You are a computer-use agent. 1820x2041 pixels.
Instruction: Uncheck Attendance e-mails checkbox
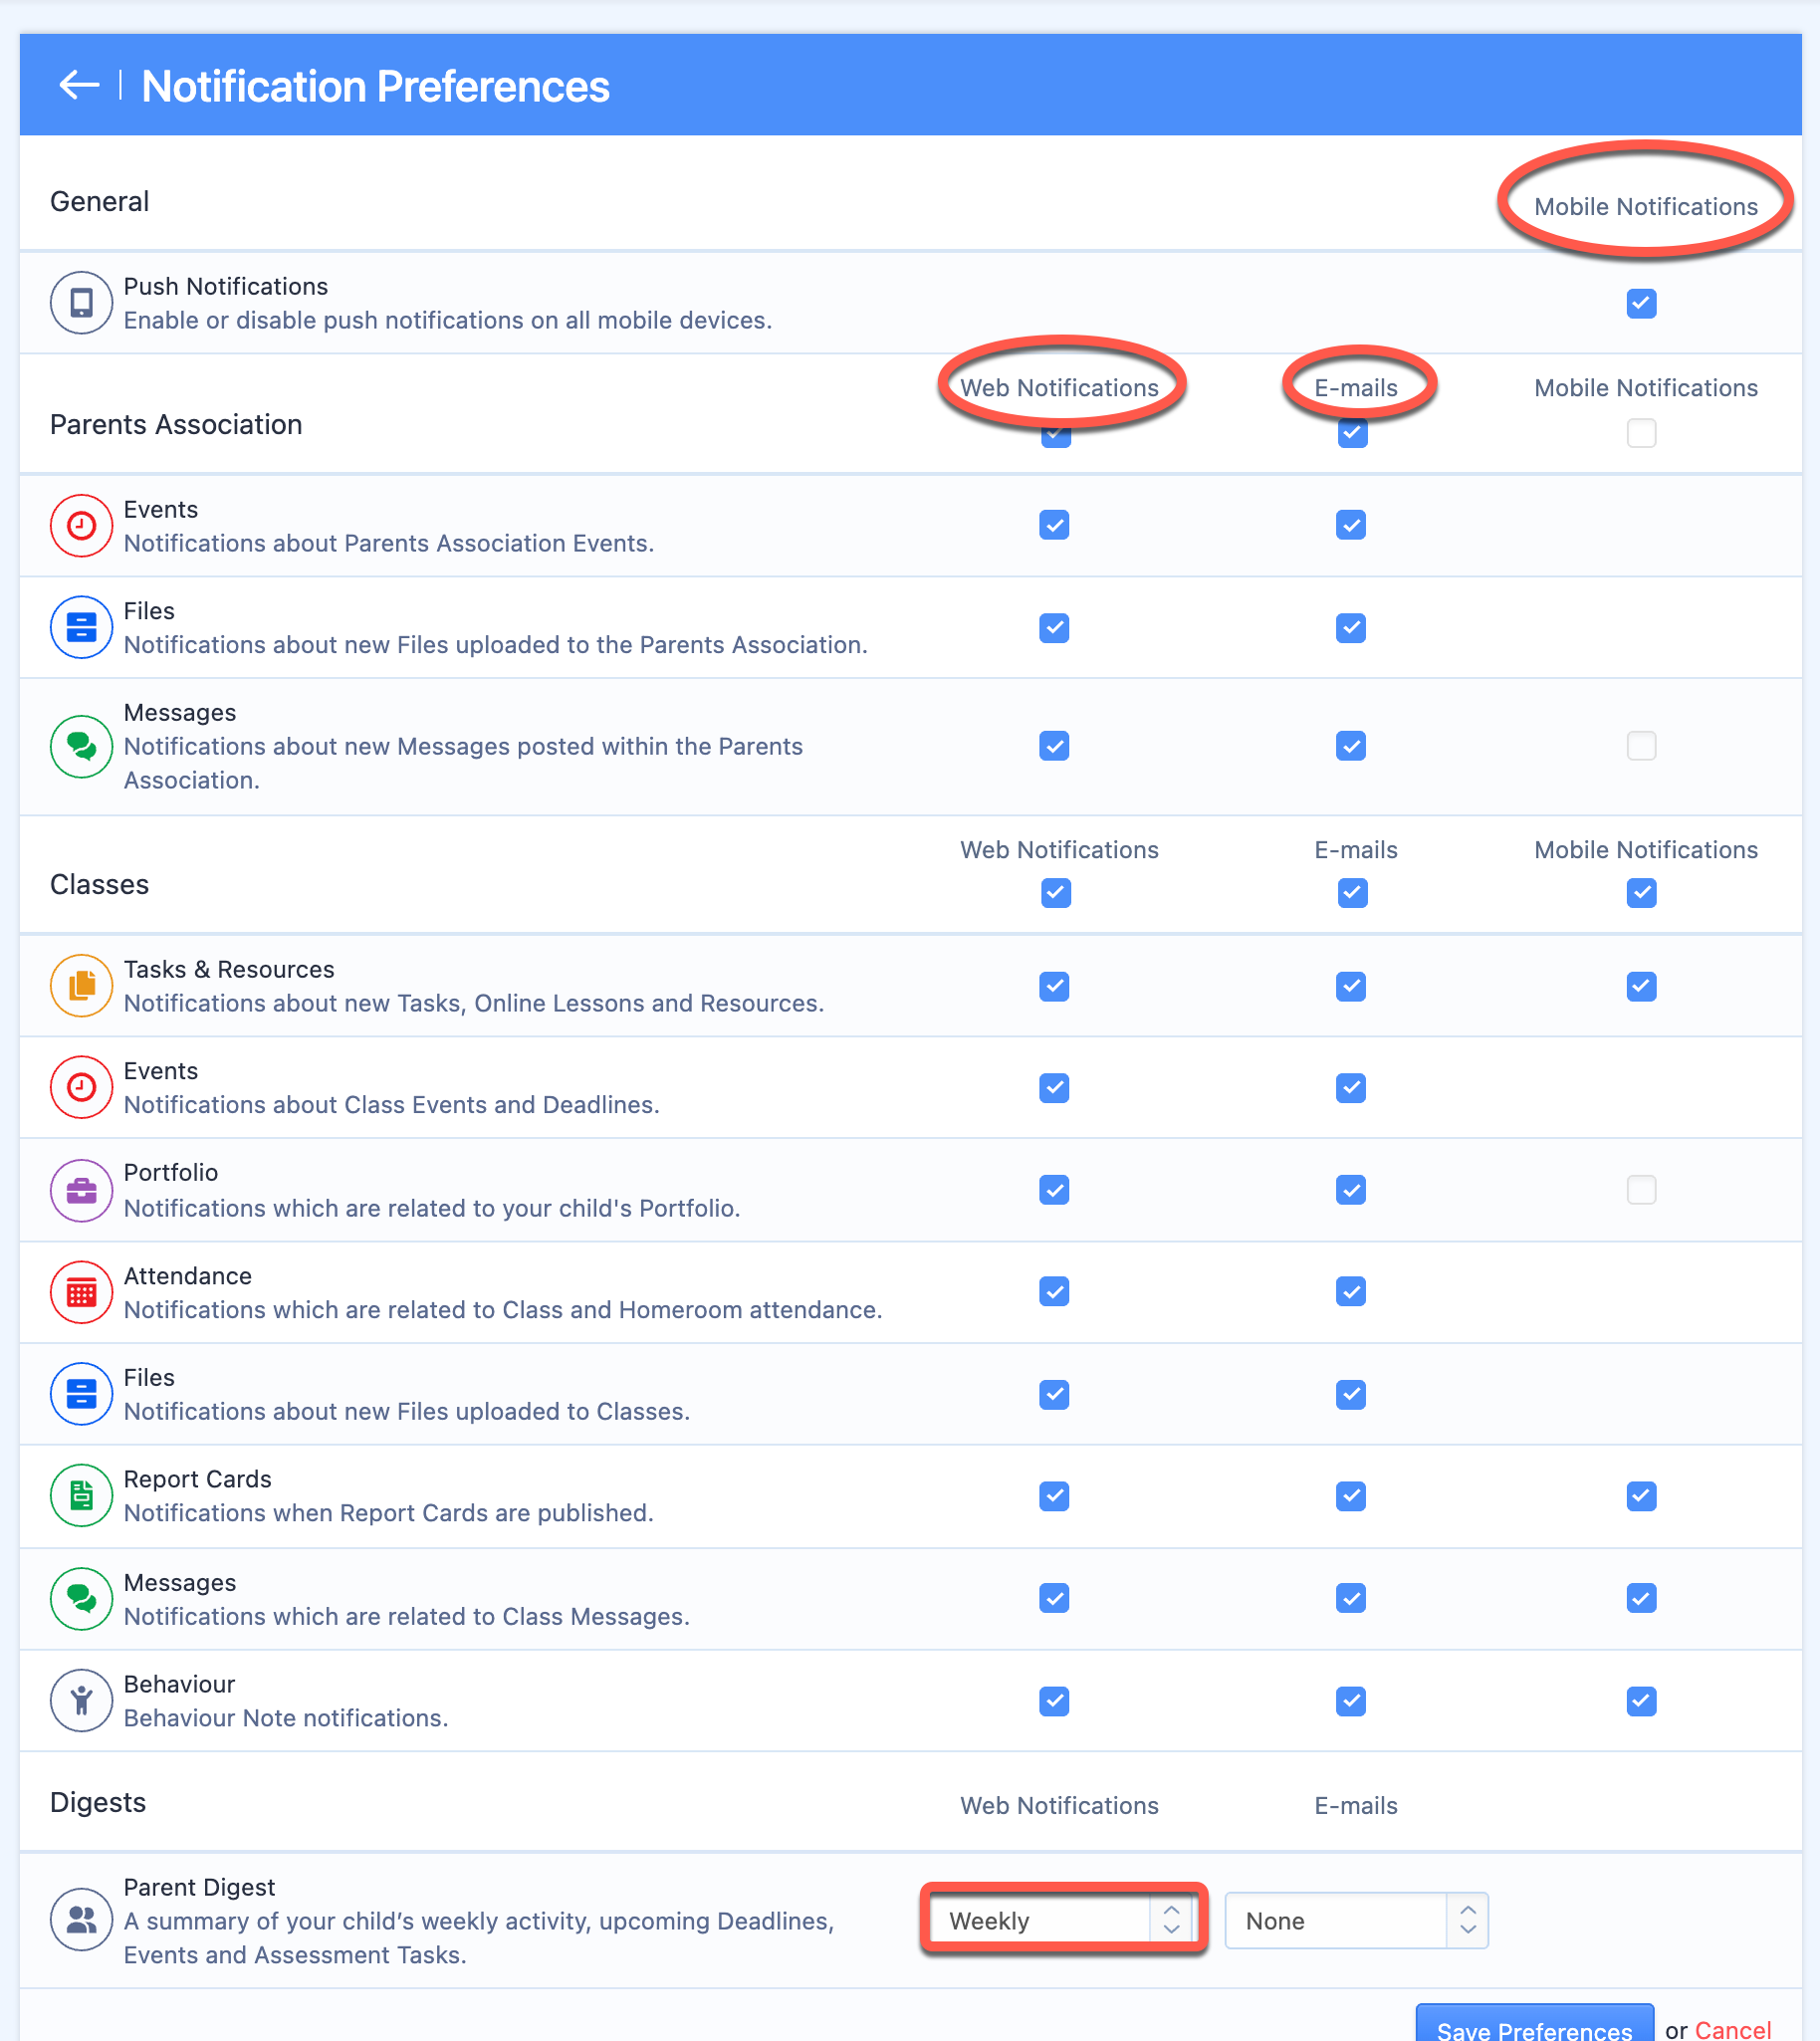click(x=1351, y=1292)
